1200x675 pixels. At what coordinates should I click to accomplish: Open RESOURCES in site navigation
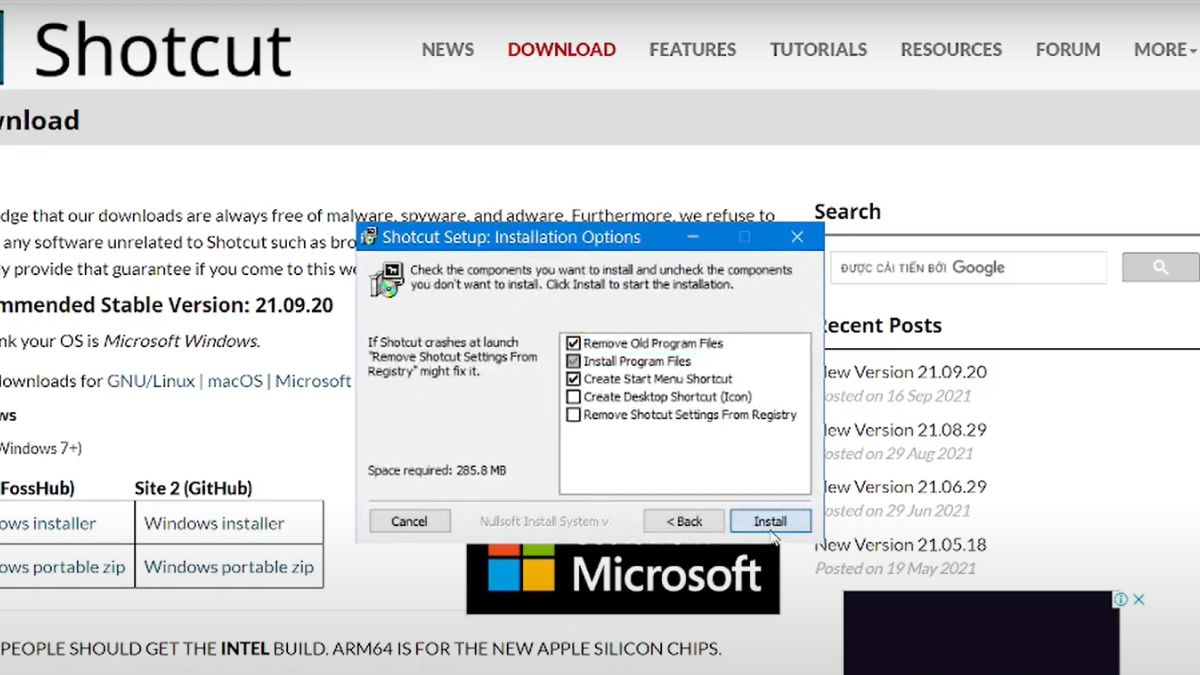coord(951,49)
